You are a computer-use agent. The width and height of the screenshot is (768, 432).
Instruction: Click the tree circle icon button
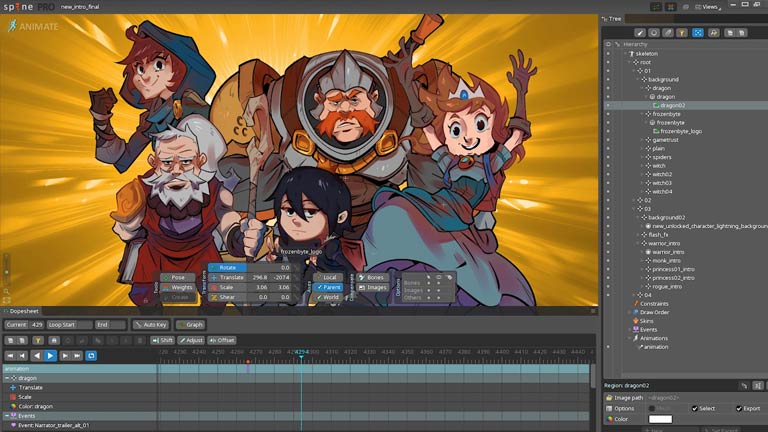(x=654, y=33)
